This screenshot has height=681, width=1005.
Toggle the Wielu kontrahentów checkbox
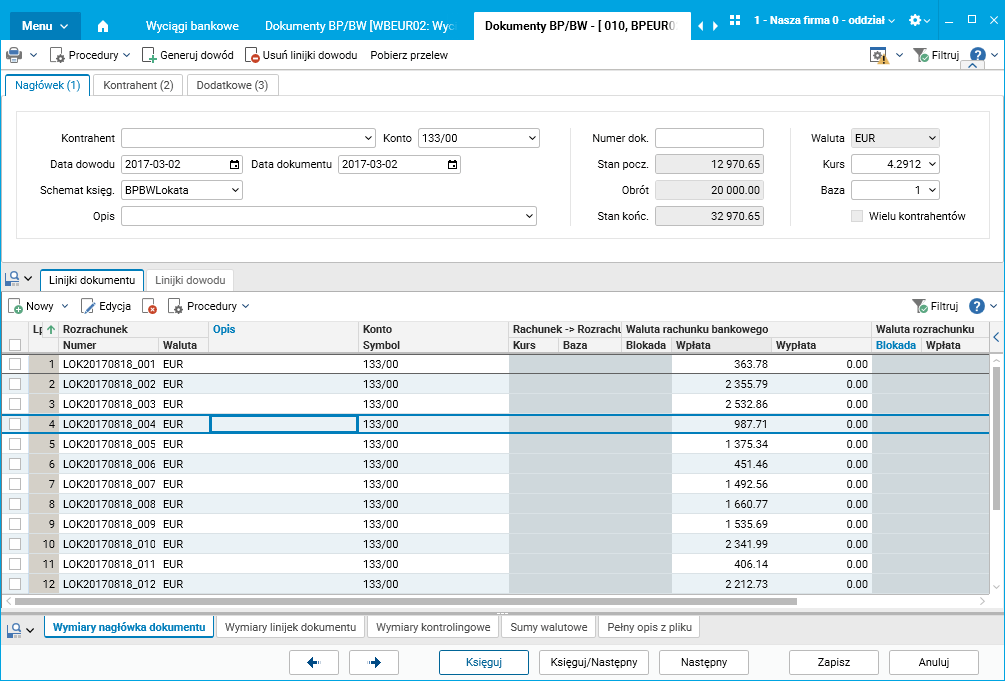tap(856, 216)
